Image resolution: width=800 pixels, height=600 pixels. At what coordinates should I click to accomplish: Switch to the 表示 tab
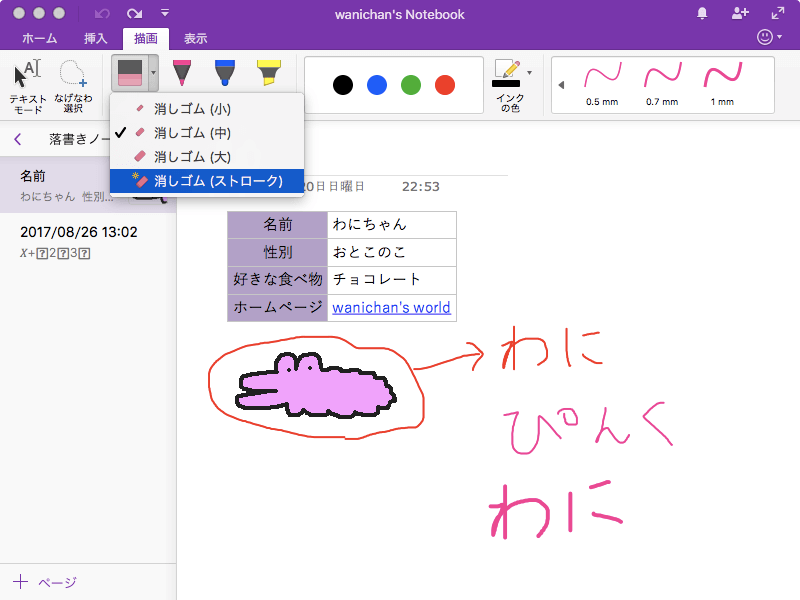coord(195,38)
